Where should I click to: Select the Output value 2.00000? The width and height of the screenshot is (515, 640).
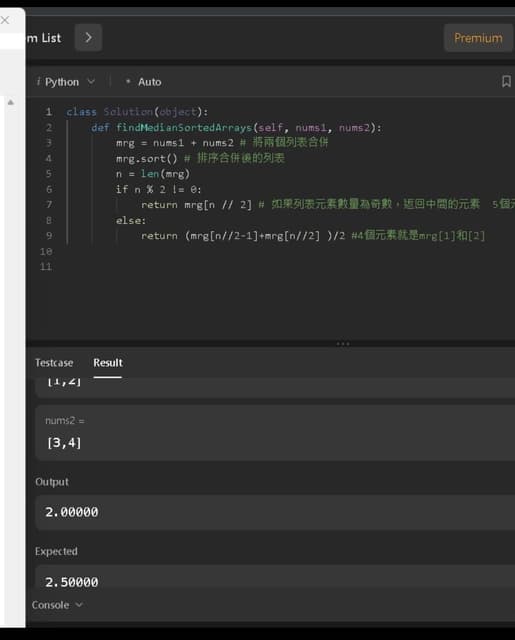coord(72,512)
